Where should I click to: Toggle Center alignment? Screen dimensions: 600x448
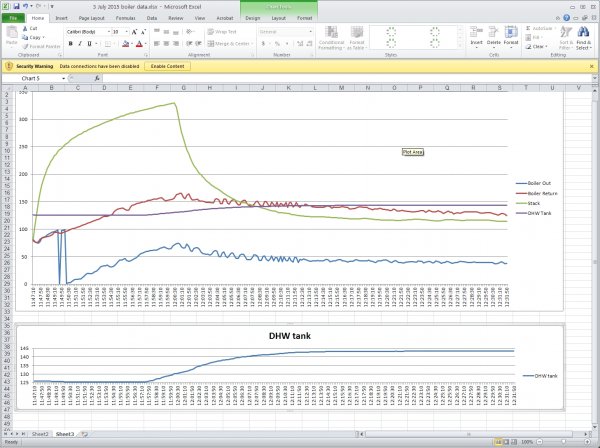[166, 44]
